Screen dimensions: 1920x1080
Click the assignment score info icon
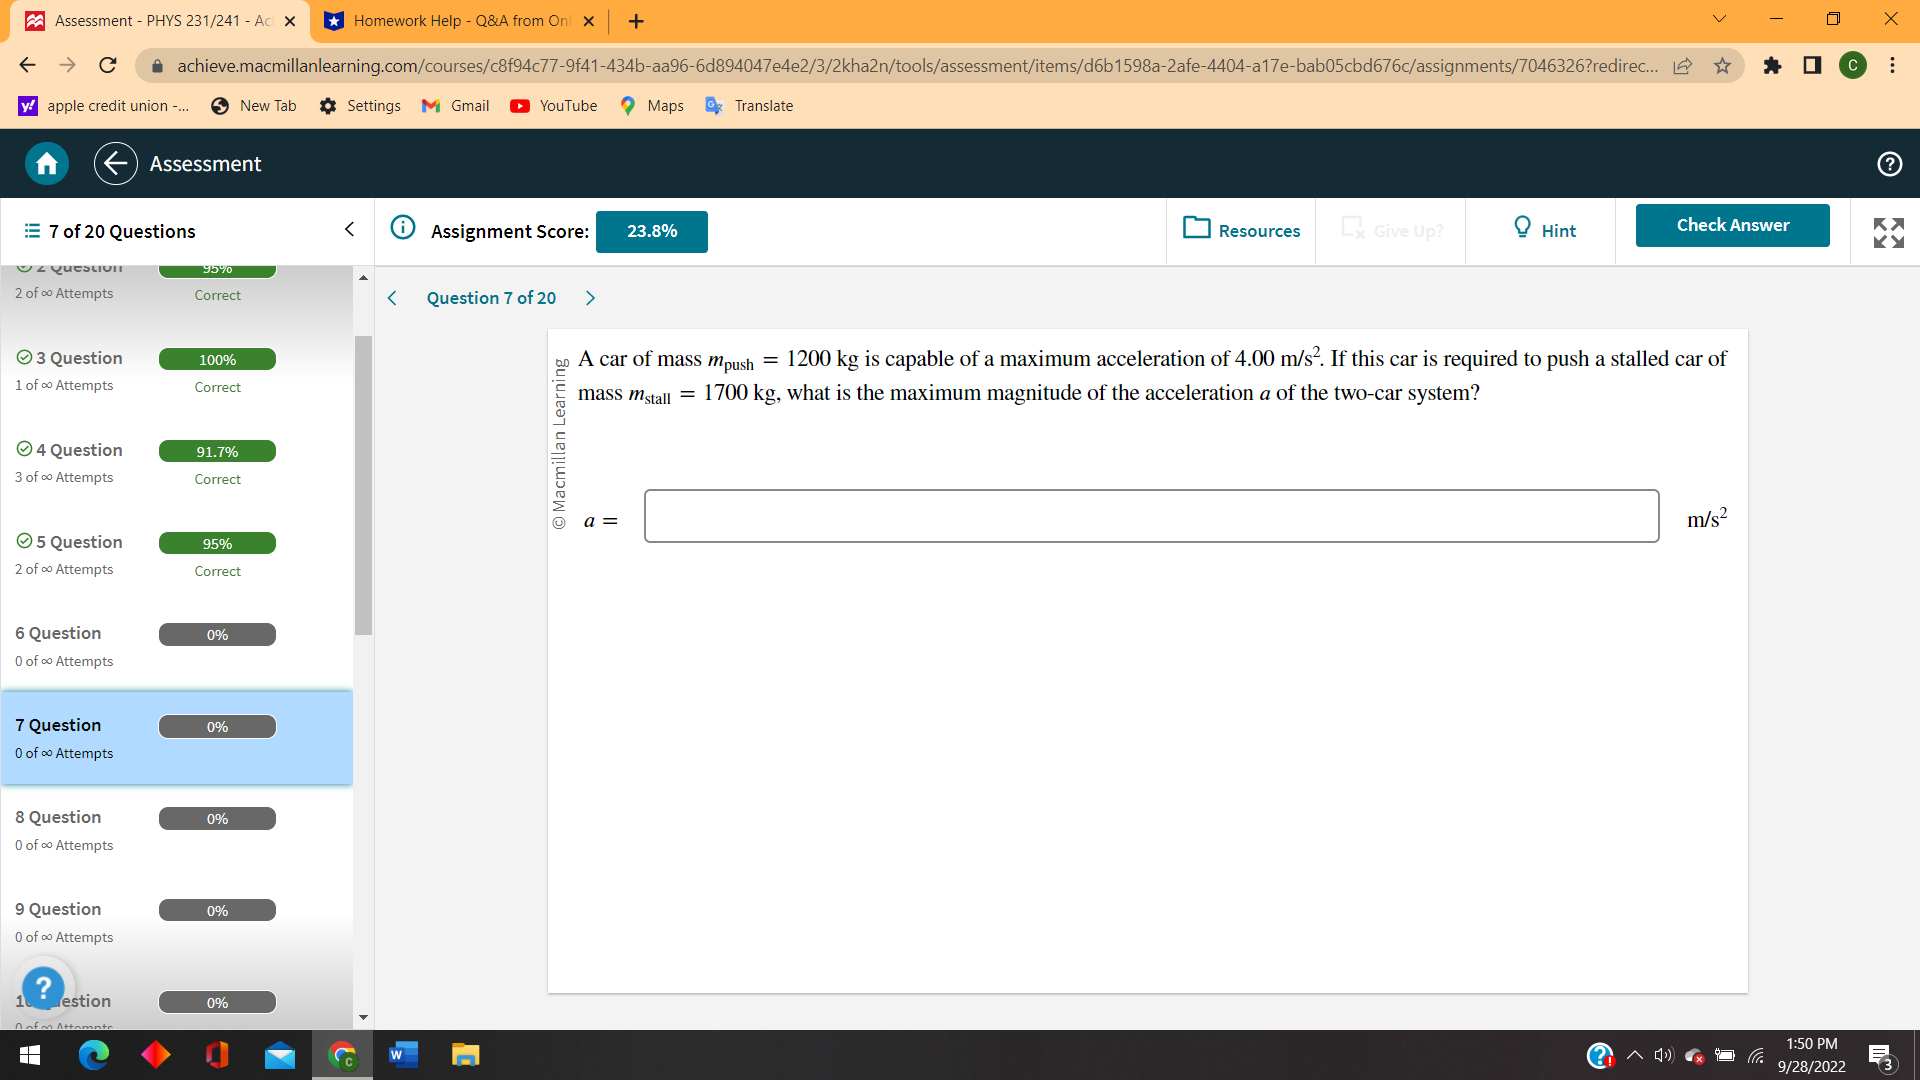[403, 228]
